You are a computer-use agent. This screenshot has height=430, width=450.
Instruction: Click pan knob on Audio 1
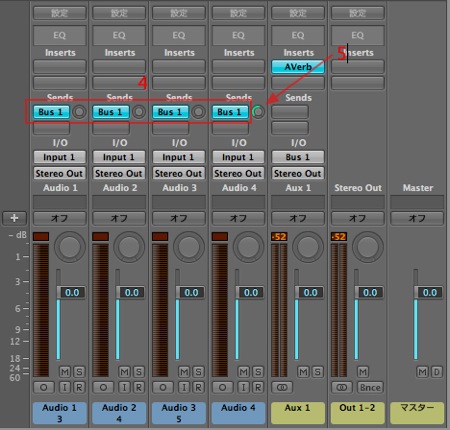pos(70,247)
